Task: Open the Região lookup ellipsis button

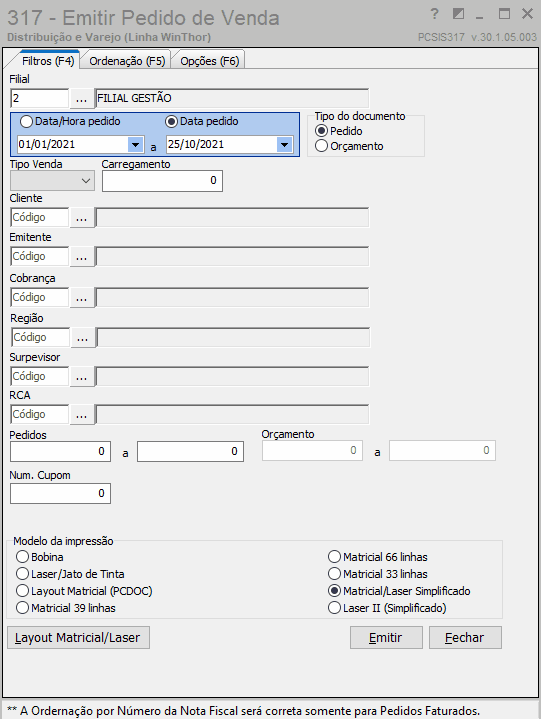Action: (83, 338)
